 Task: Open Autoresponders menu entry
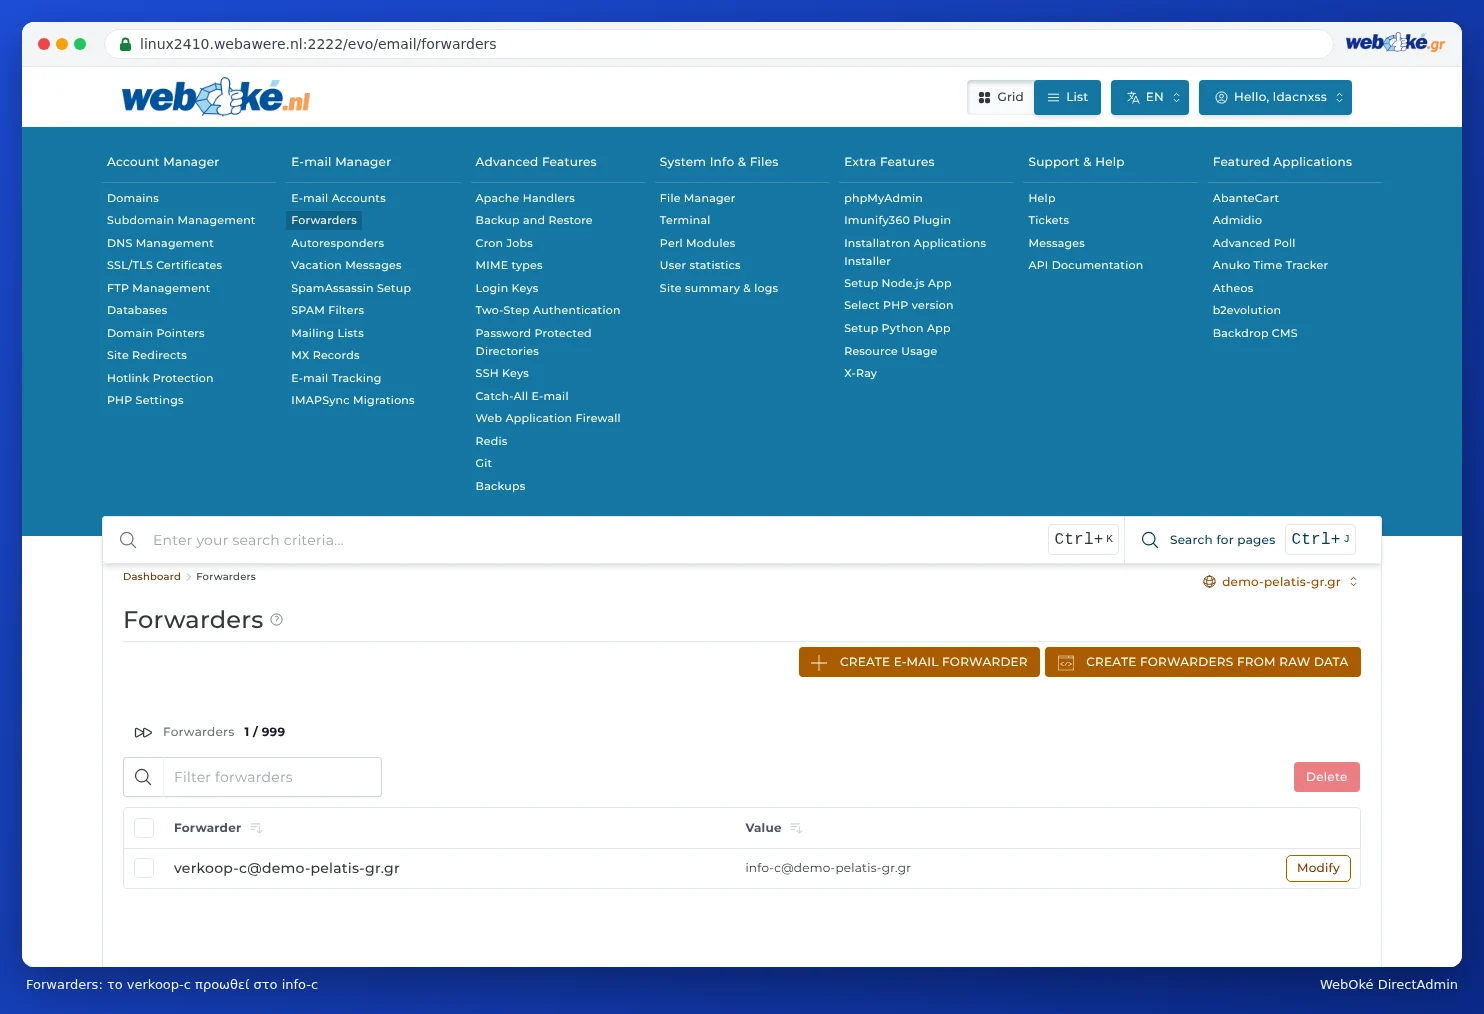pos(337,243)
